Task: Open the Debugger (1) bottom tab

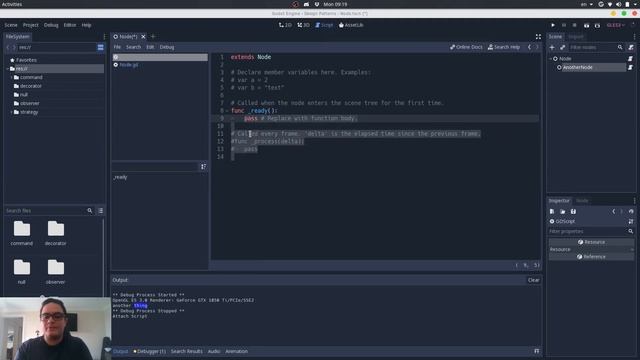Action: point(149,351)
